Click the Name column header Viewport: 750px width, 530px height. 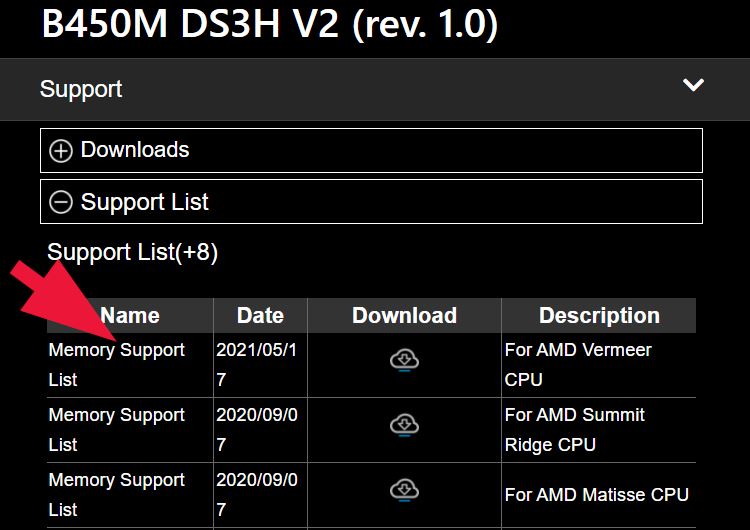[130, 316]
